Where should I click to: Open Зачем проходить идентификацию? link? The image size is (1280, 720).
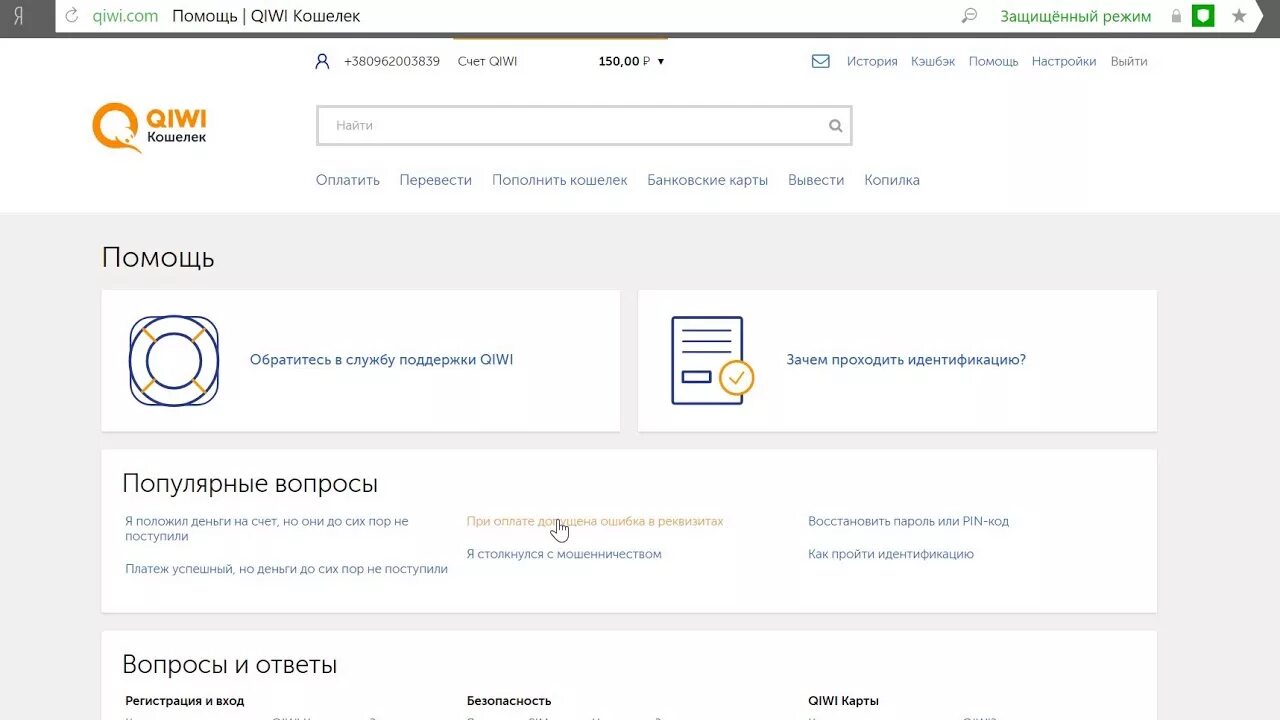[906, 360]
